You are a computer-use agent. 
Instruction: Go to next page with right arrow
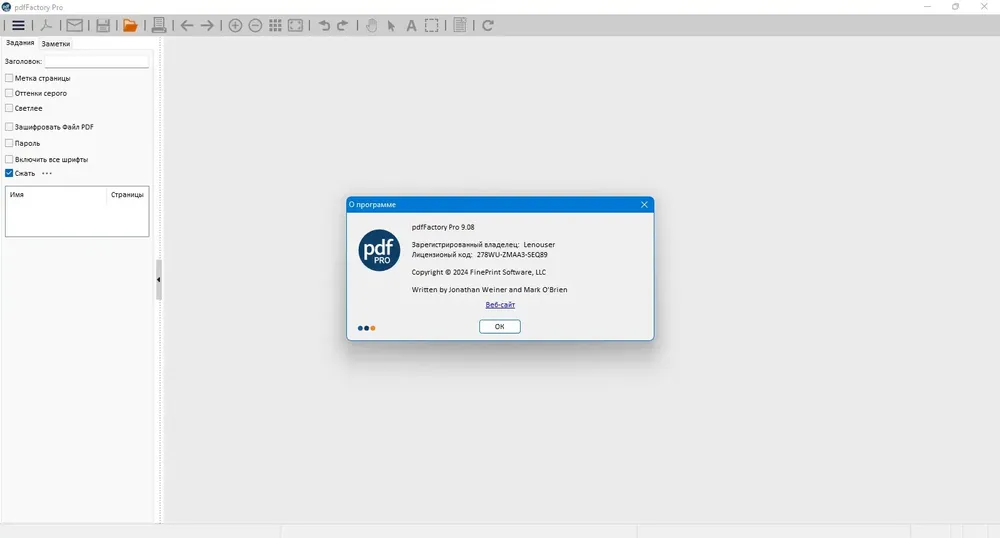tap(207, 25)
